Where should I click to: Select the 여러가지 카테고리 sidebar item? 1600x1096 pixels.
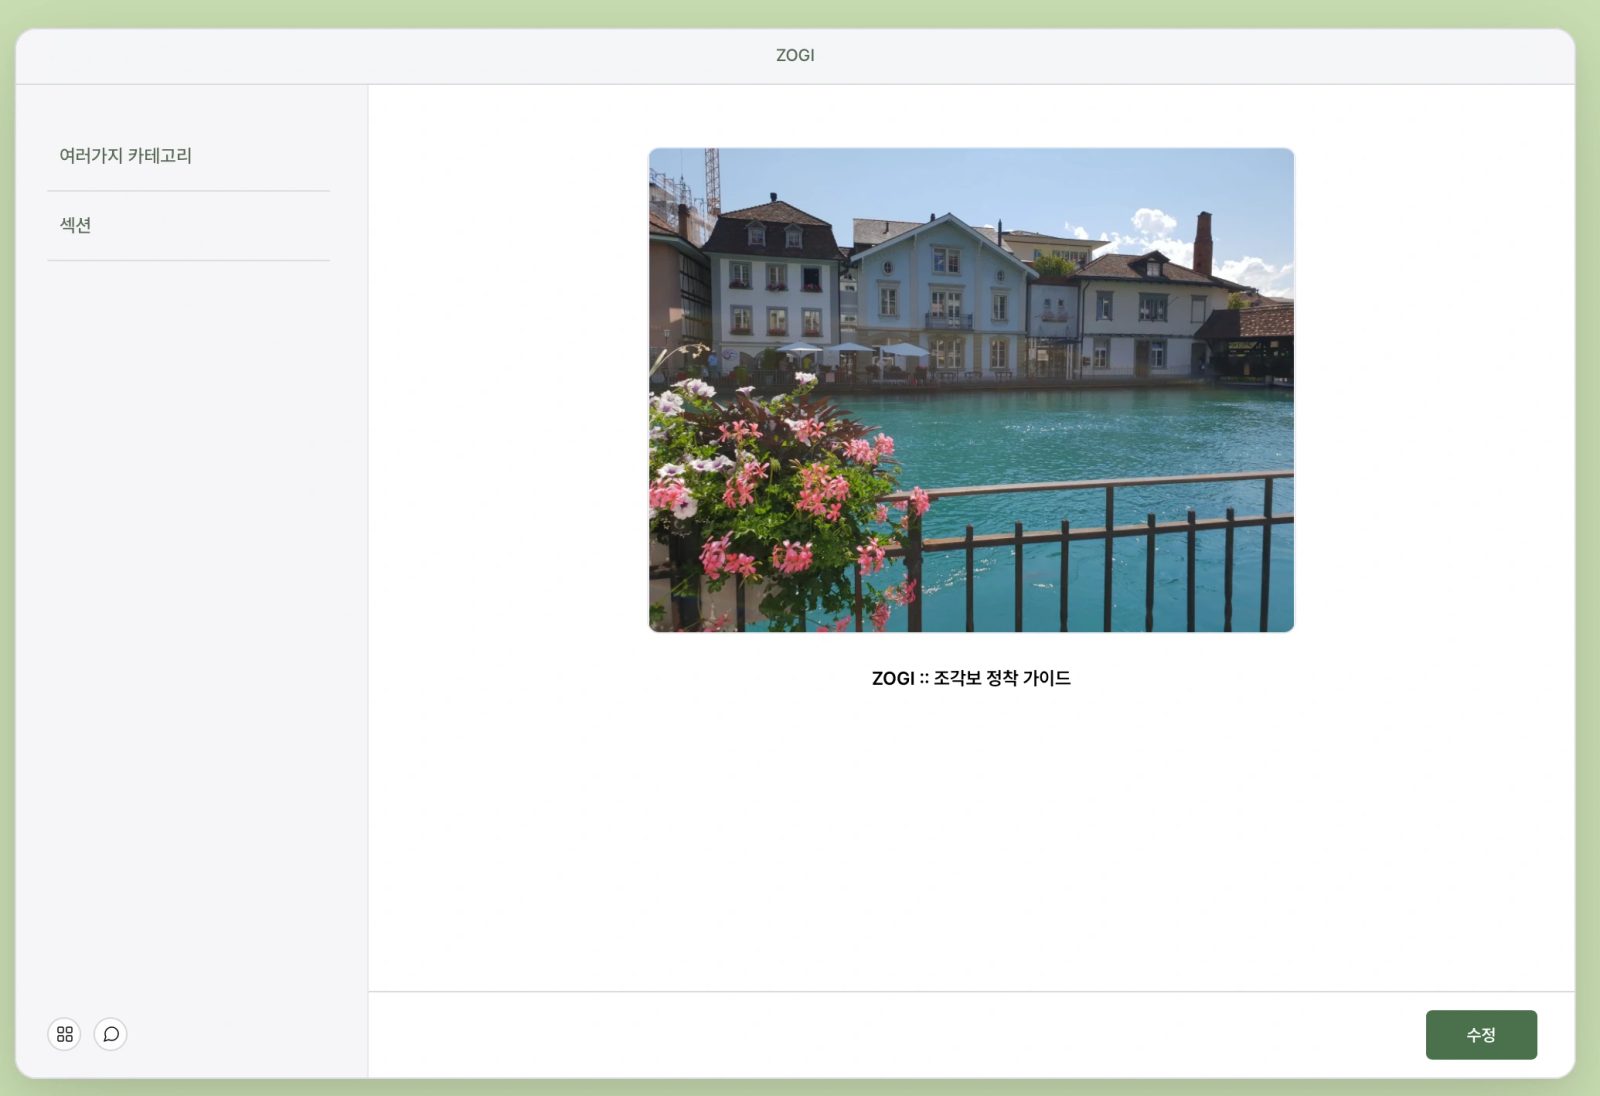tap(188, 156)
